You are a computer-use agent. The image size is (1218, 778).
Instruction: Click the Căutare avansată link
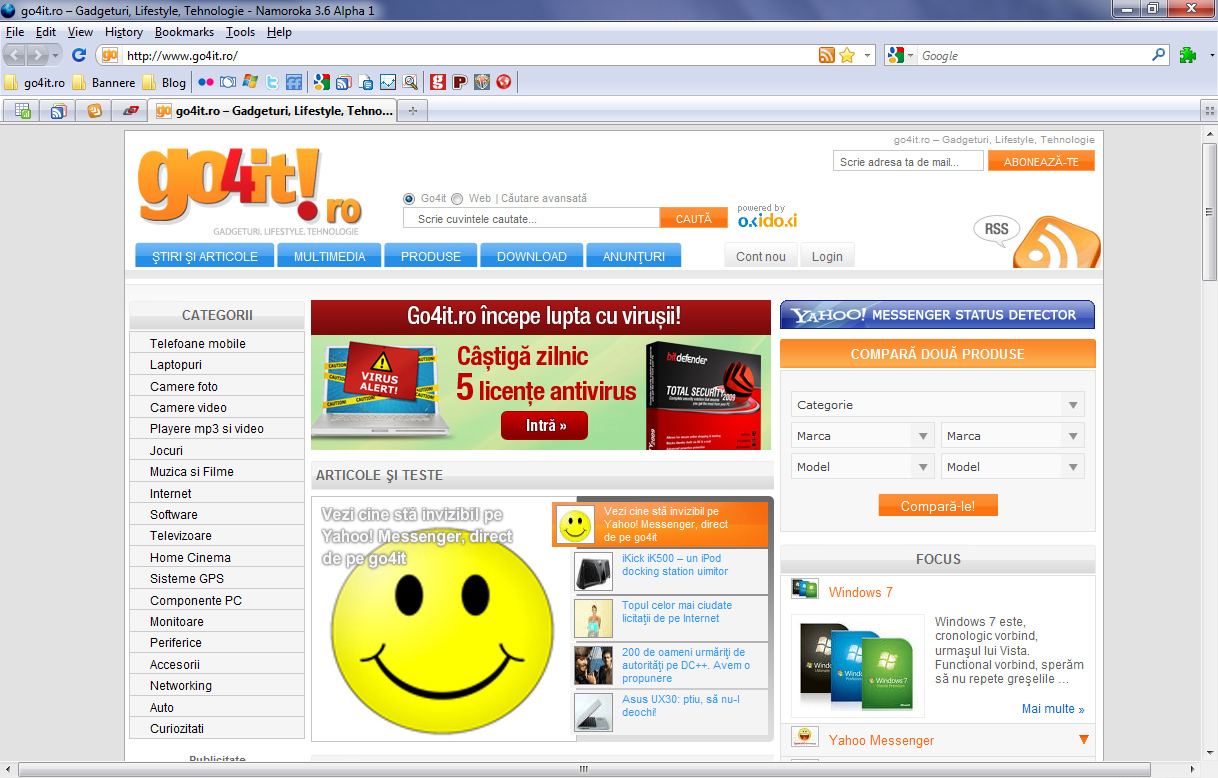544,199
